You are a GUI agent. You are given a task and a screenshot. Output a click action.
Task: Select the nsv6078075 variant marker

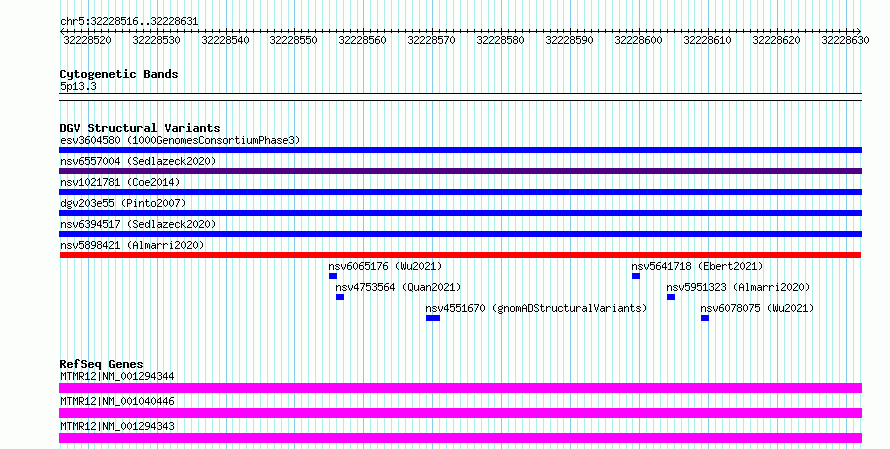[x=705, y=318]
